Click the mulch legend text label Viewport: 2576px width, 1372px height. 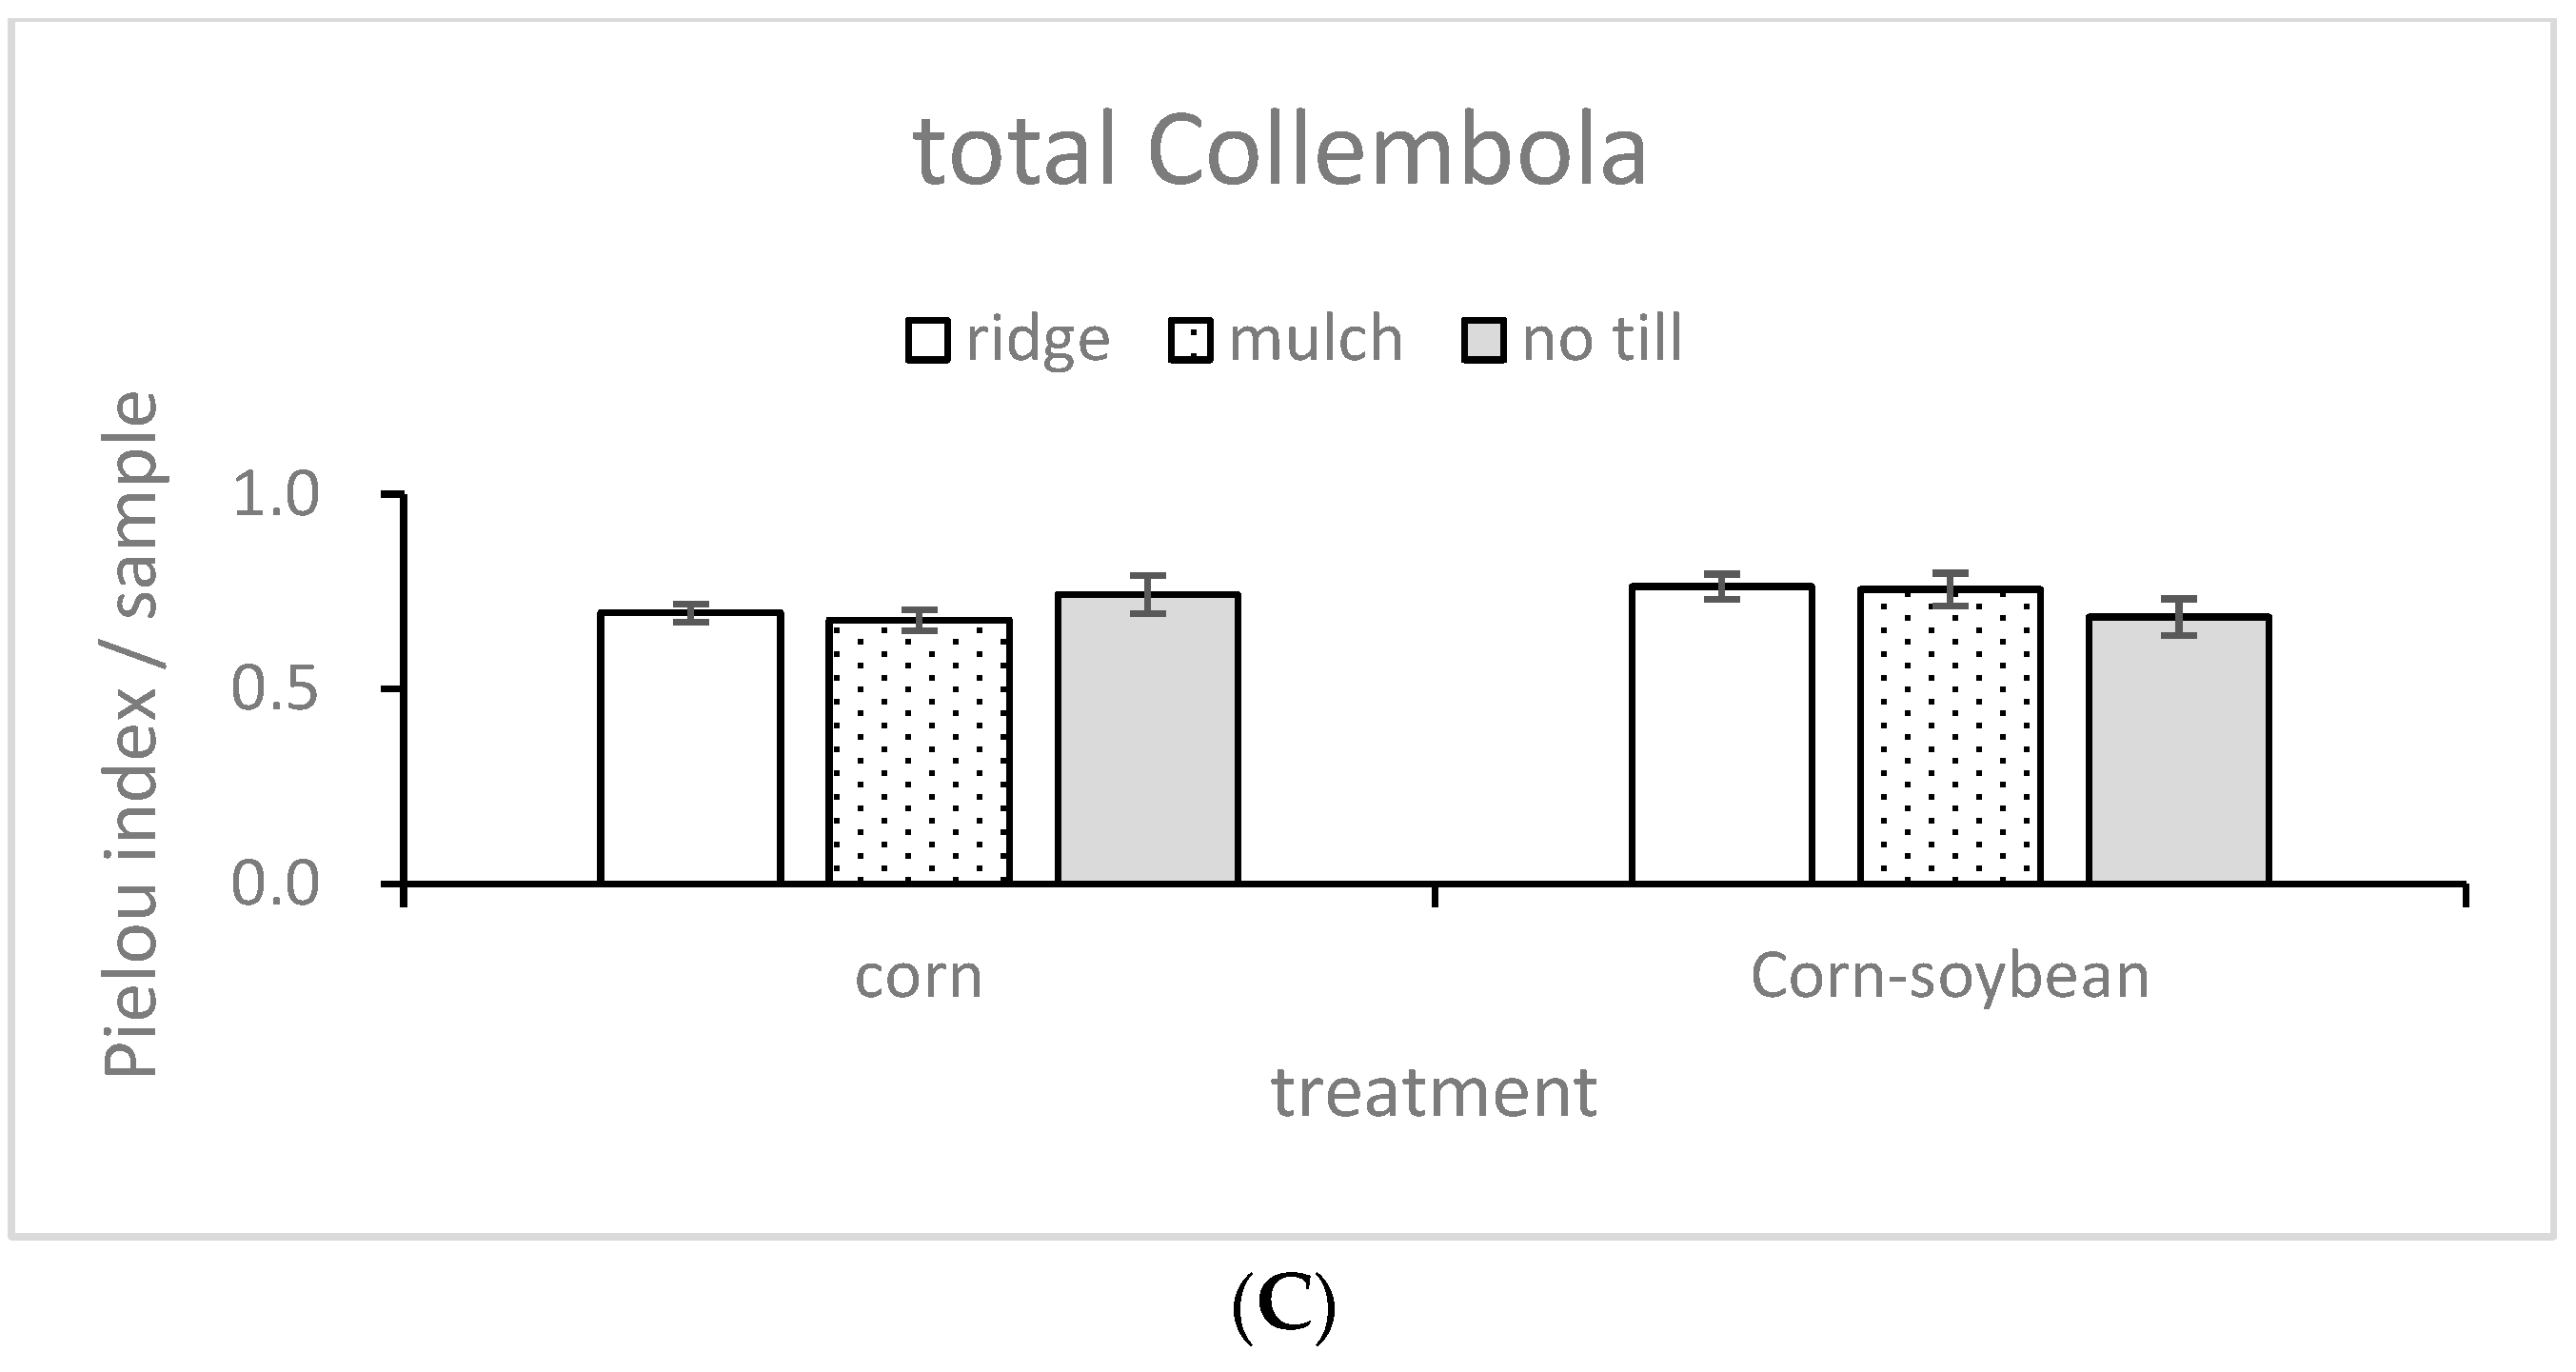(x=1315, y=340)
